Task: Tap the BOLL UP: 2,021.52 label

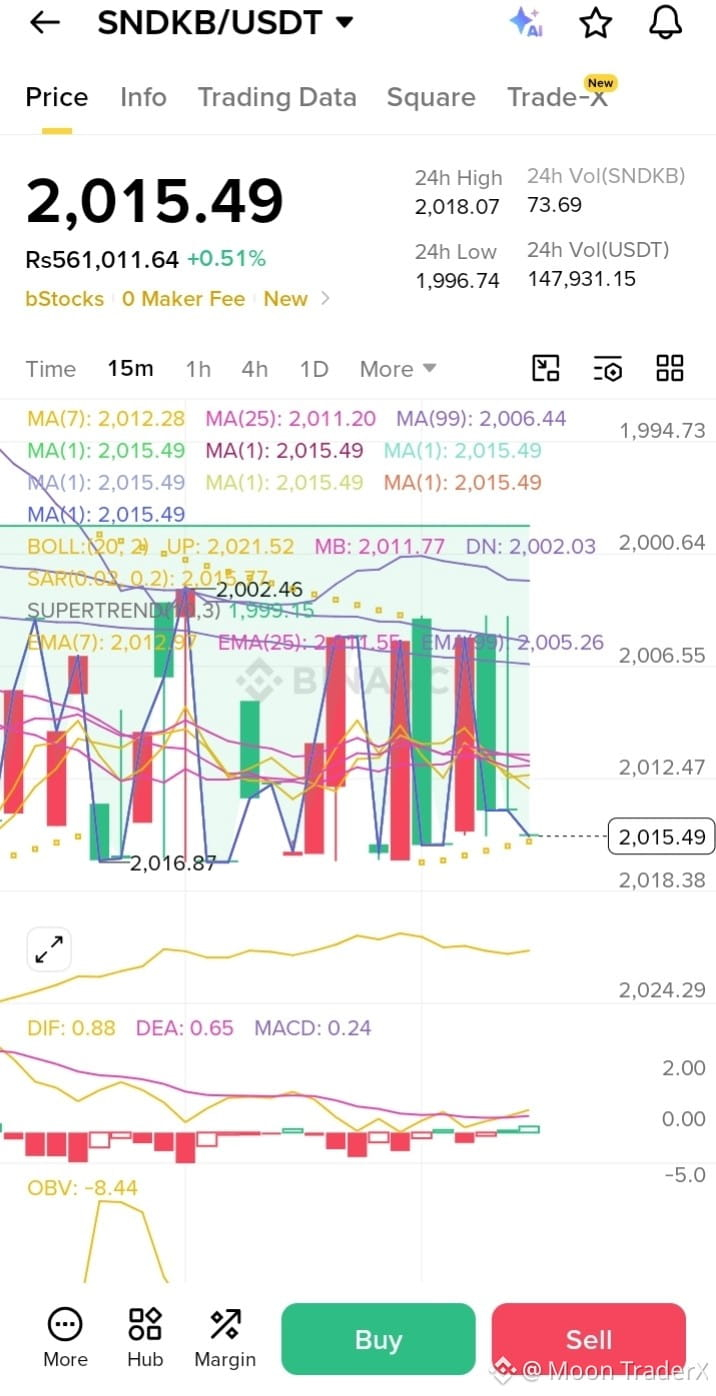Action: 230,546
